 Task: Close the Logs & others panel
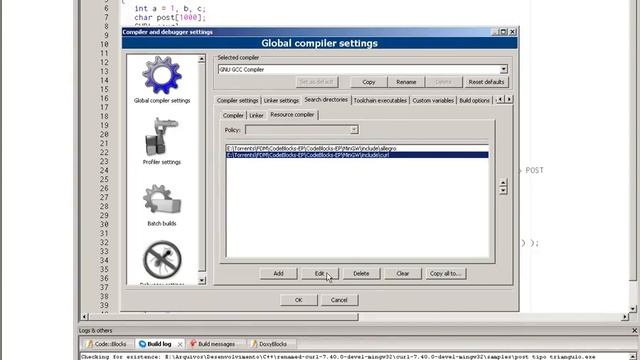point(635,331)
